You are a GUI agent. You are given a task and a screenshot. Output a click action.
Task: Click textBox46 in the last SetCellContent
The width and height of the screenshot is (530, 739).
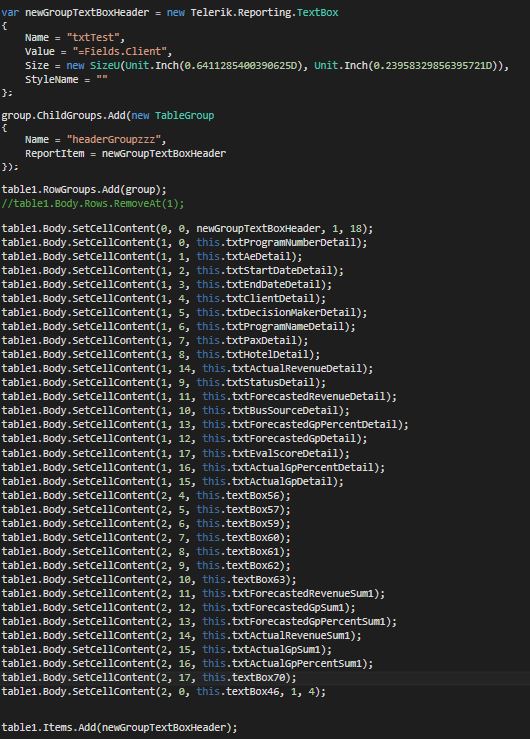click(253, 692)
